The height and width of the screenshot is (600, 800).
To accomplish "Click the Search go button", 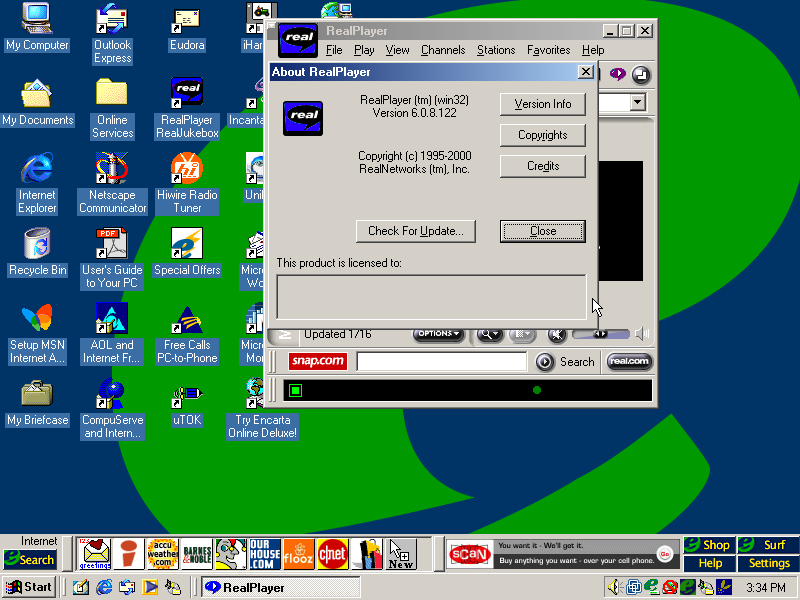I will pyautogui.click(x=545, y=362).
